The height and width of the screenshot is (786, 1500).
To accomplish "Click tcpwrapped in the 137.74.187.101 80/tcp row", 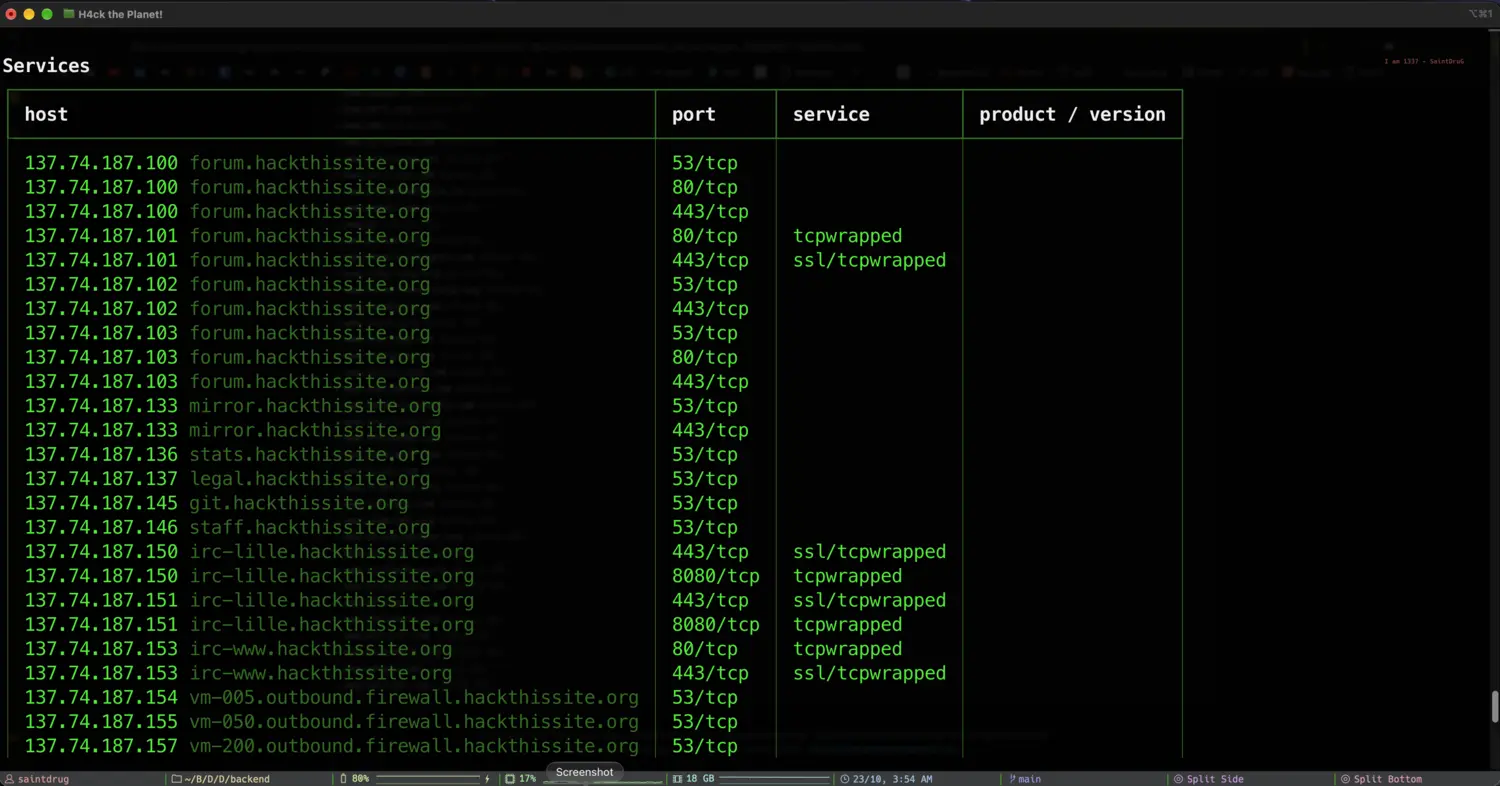I will (847, 236).
